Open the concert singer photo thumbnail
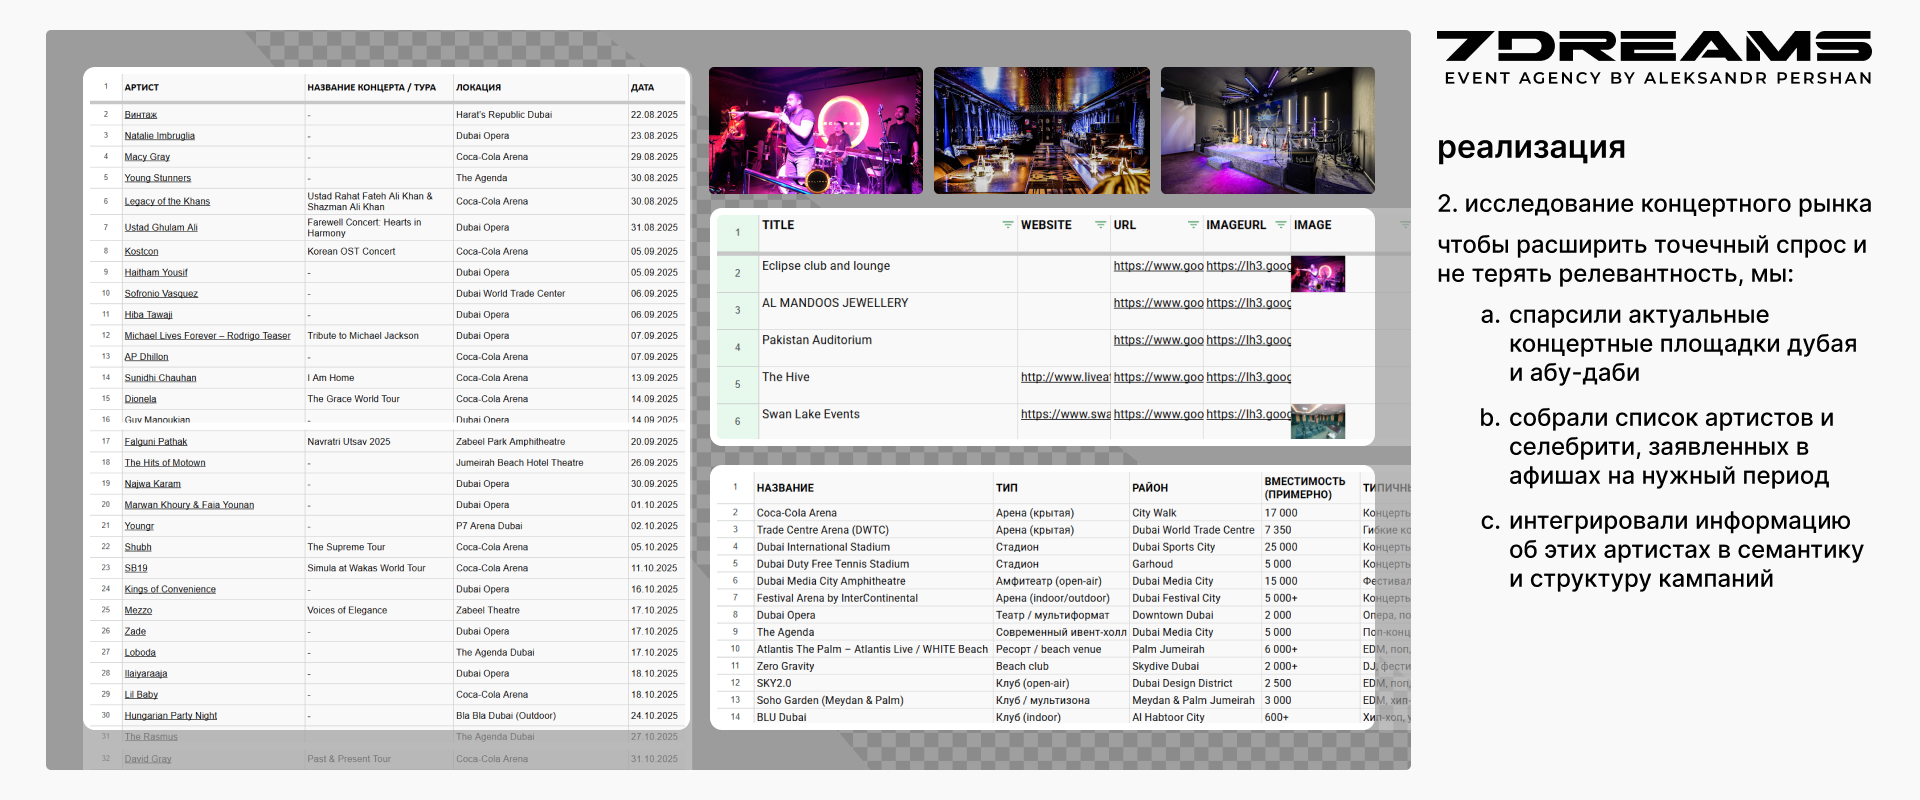This screenshot has height=800, width=1920. [x=816, y=130]
